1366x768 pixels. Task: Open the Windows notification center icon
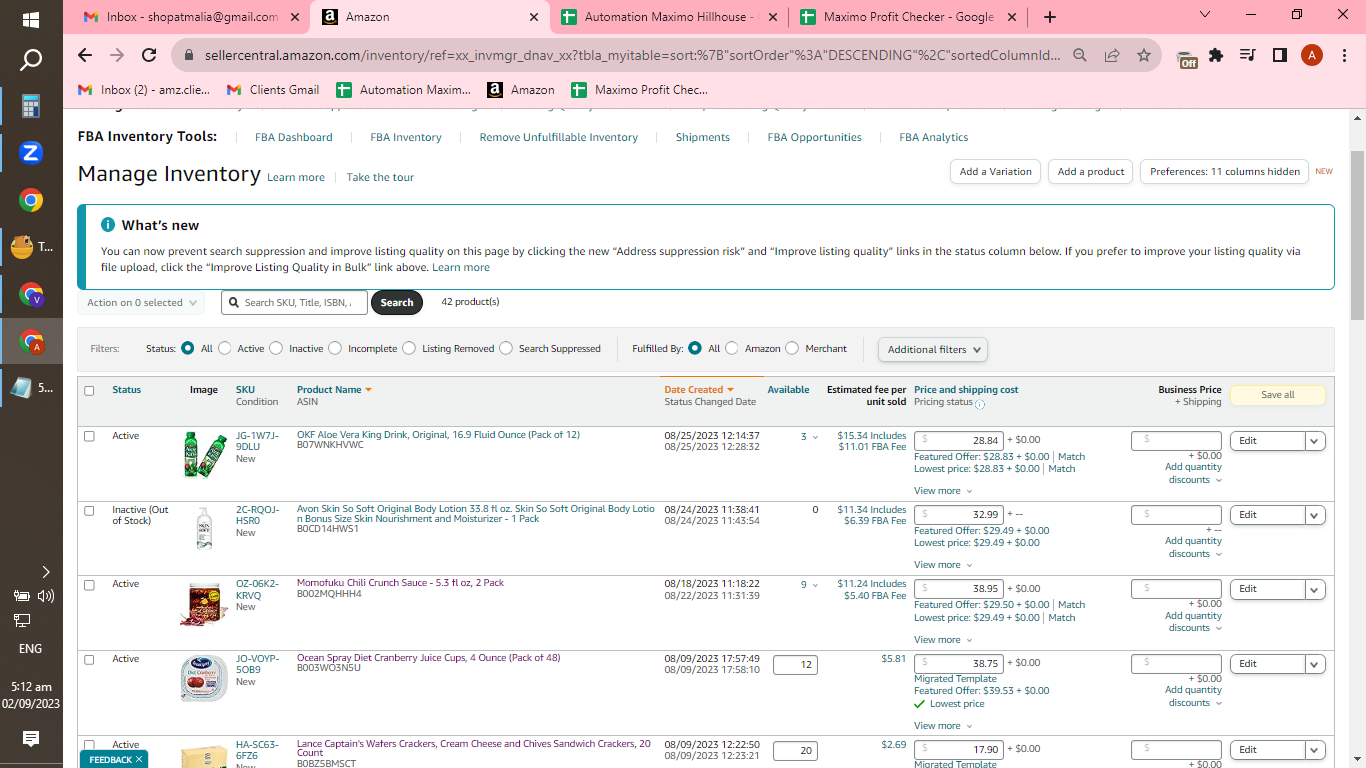(31, 738)
